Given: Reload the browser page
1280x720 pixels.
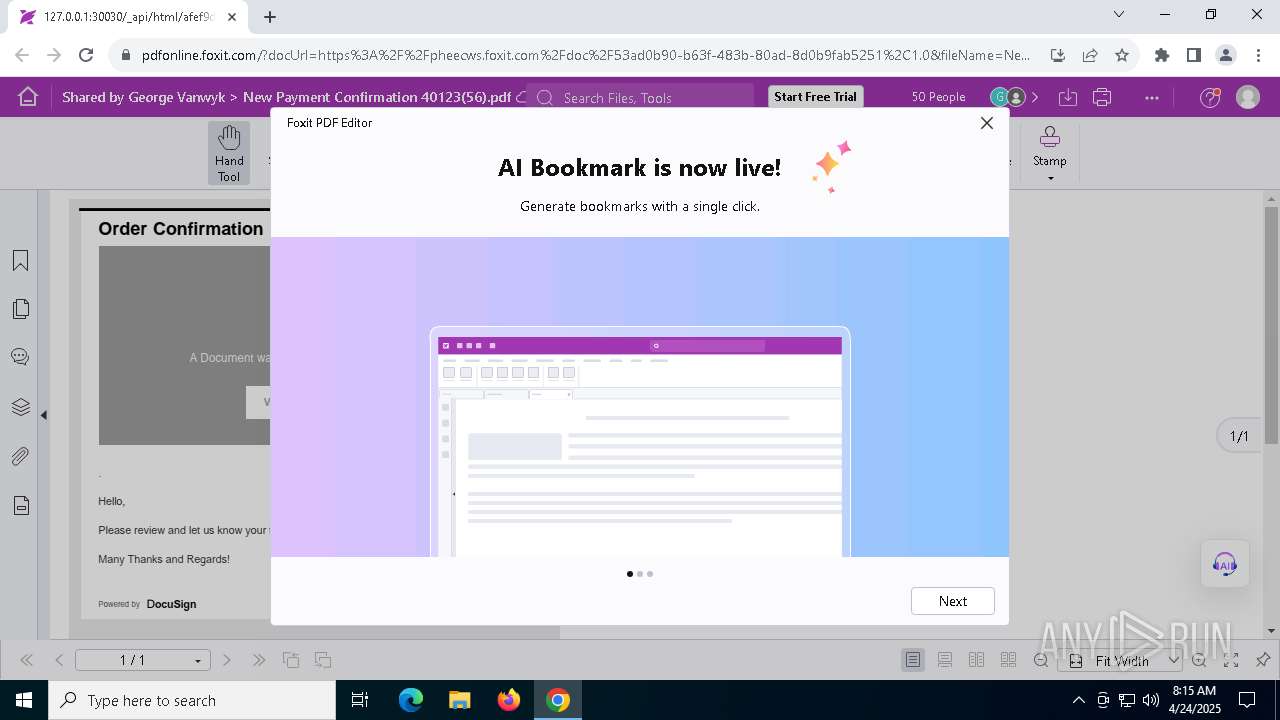Looking at the screenshot, I should point(86,56).
